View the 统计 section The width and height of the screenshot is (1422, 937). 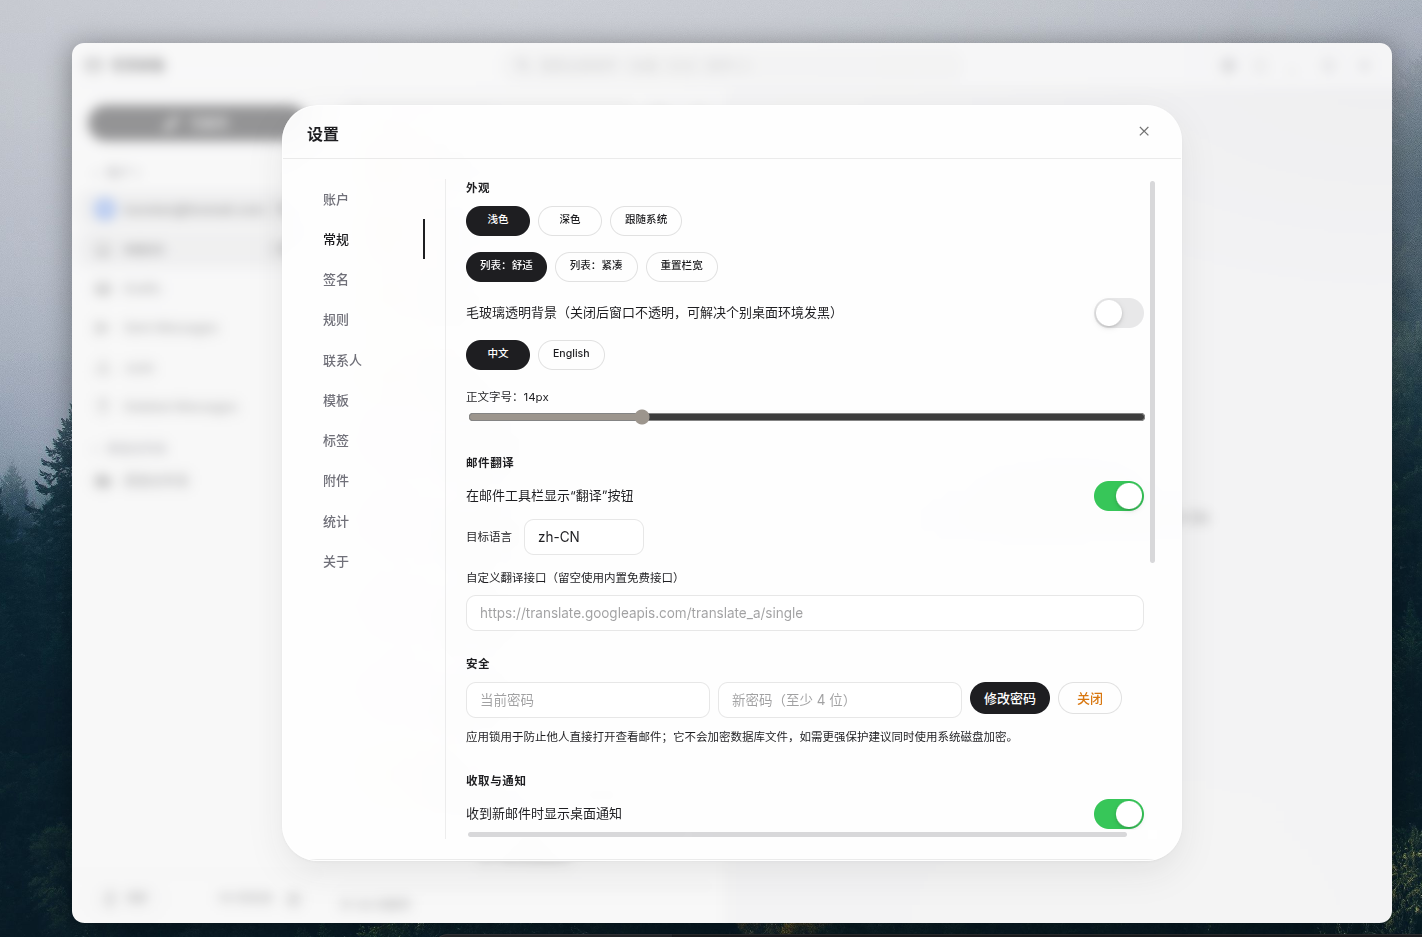pyautogui.click(x=336, y=522)
